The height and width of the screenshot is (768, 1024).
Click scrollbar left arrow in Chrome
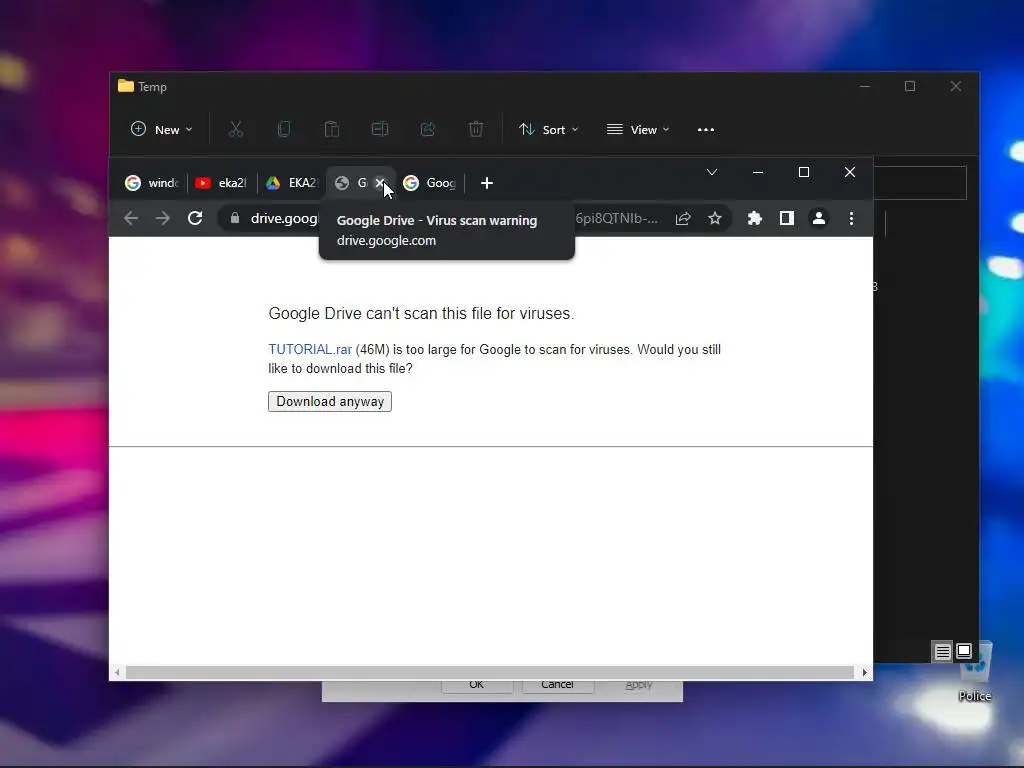click(x=117, y=672)
